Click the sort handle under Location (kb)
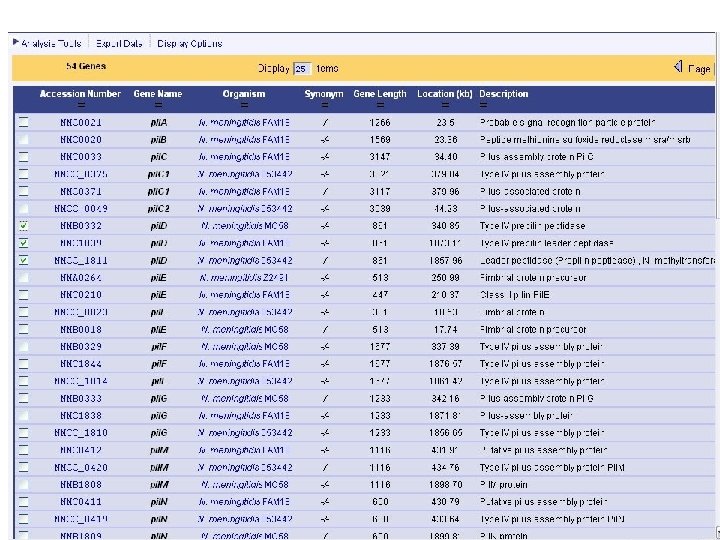The width and height of the screenshot is (720, 540). click(444, 105)
